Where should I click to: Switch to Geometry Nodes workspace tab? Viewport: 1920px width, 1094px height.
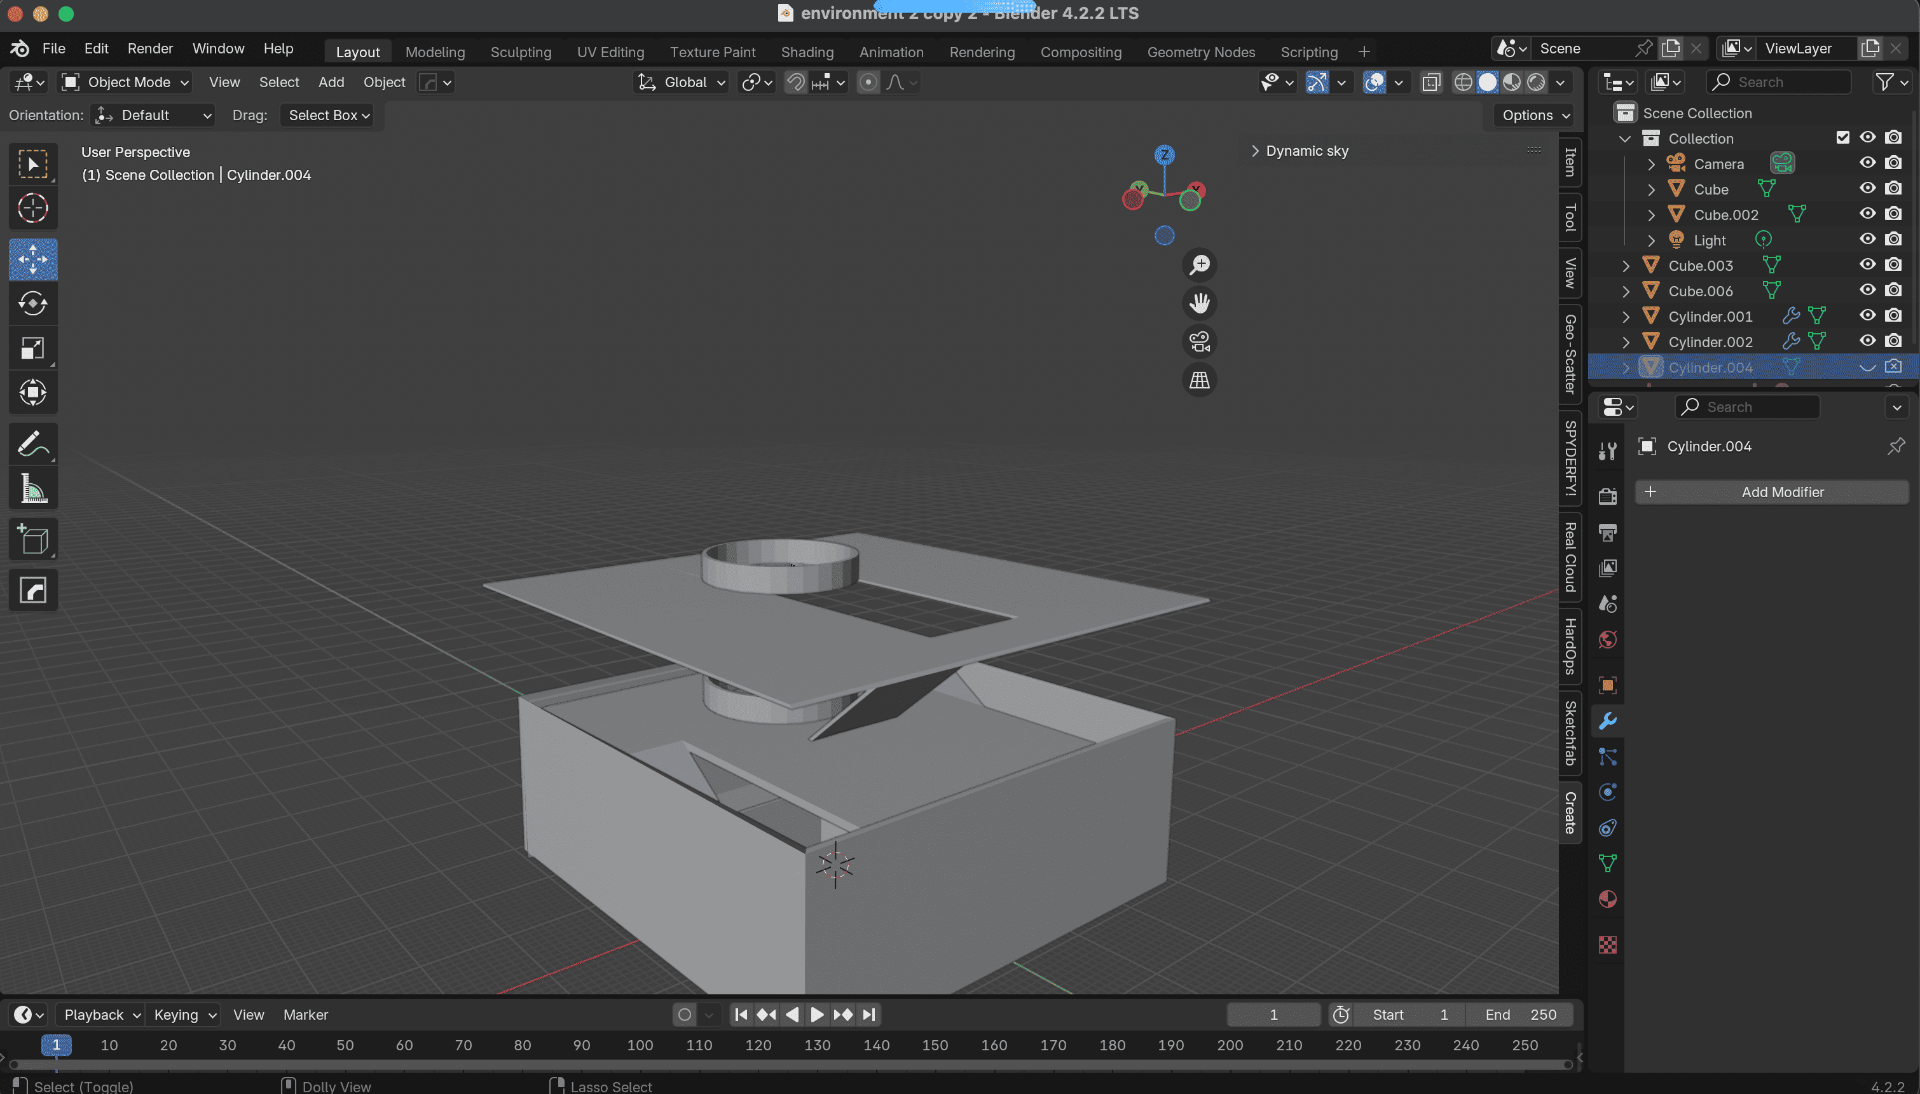[x=1201, y=52]
